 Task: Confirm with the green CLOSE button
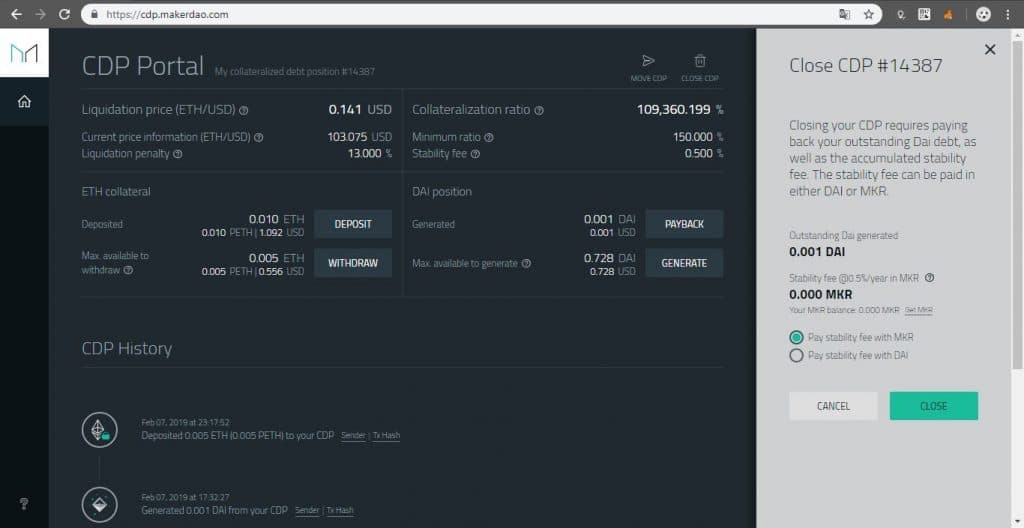(x=933, y=406)
